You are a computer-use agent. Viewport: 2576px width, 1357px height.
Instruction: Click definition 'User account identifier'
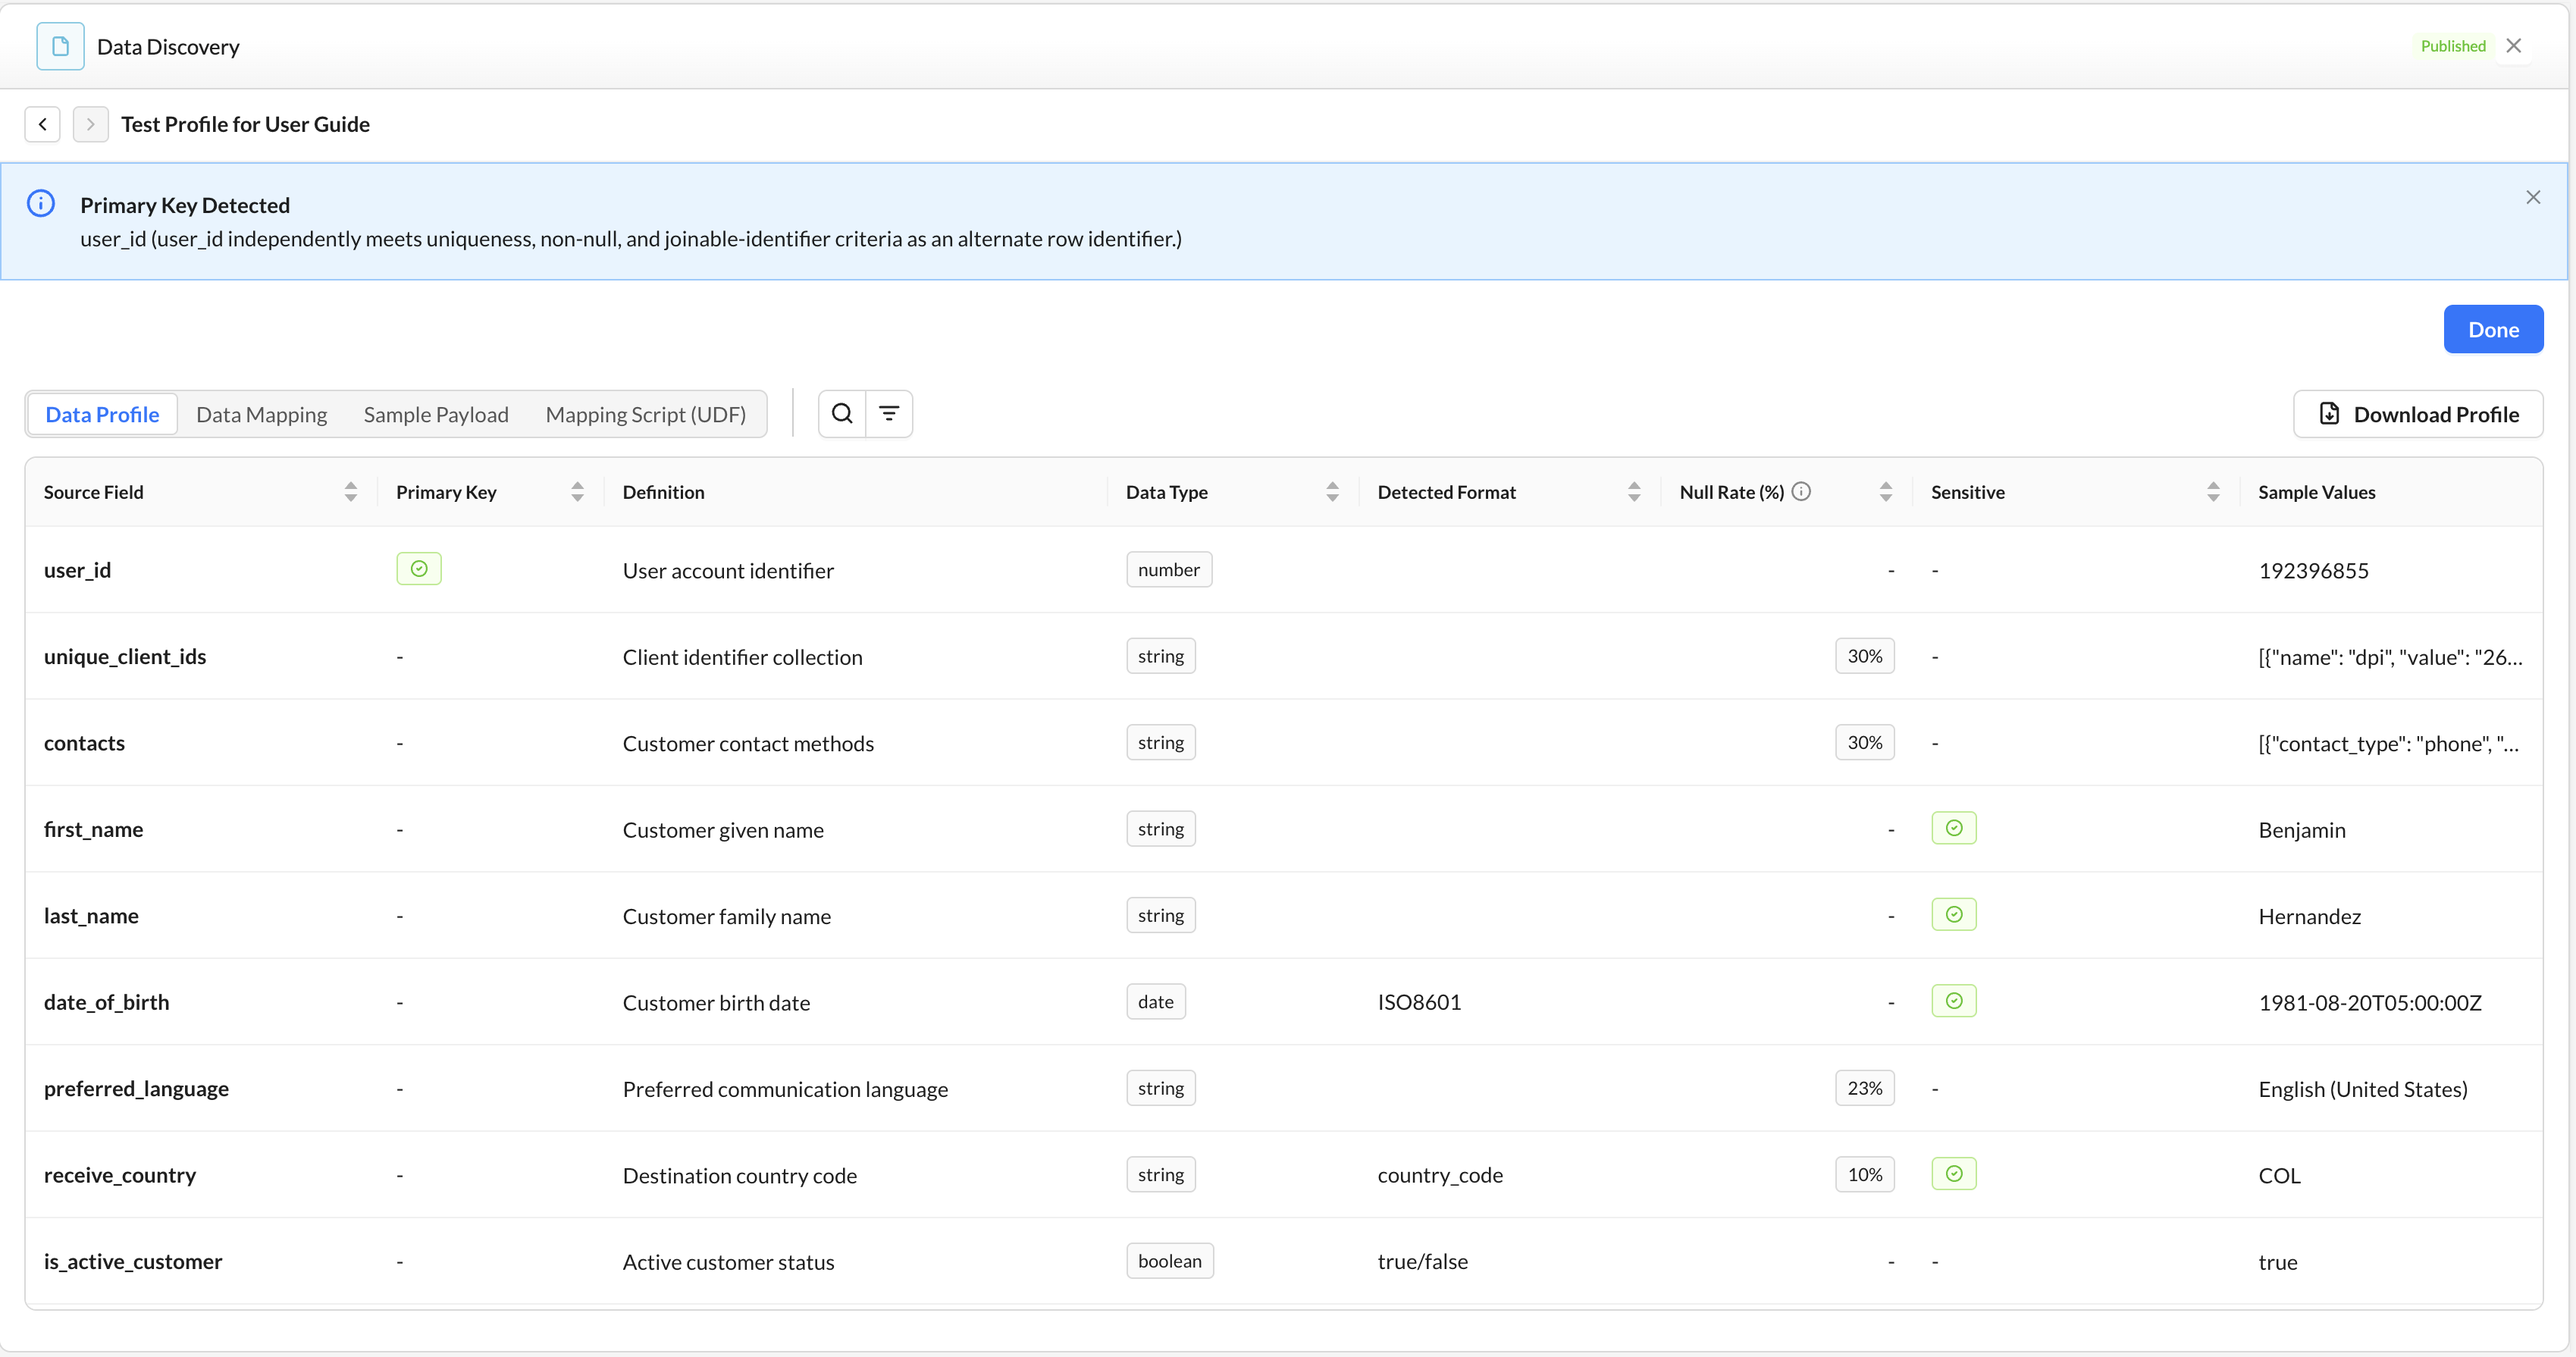click(x=728, y=570)
